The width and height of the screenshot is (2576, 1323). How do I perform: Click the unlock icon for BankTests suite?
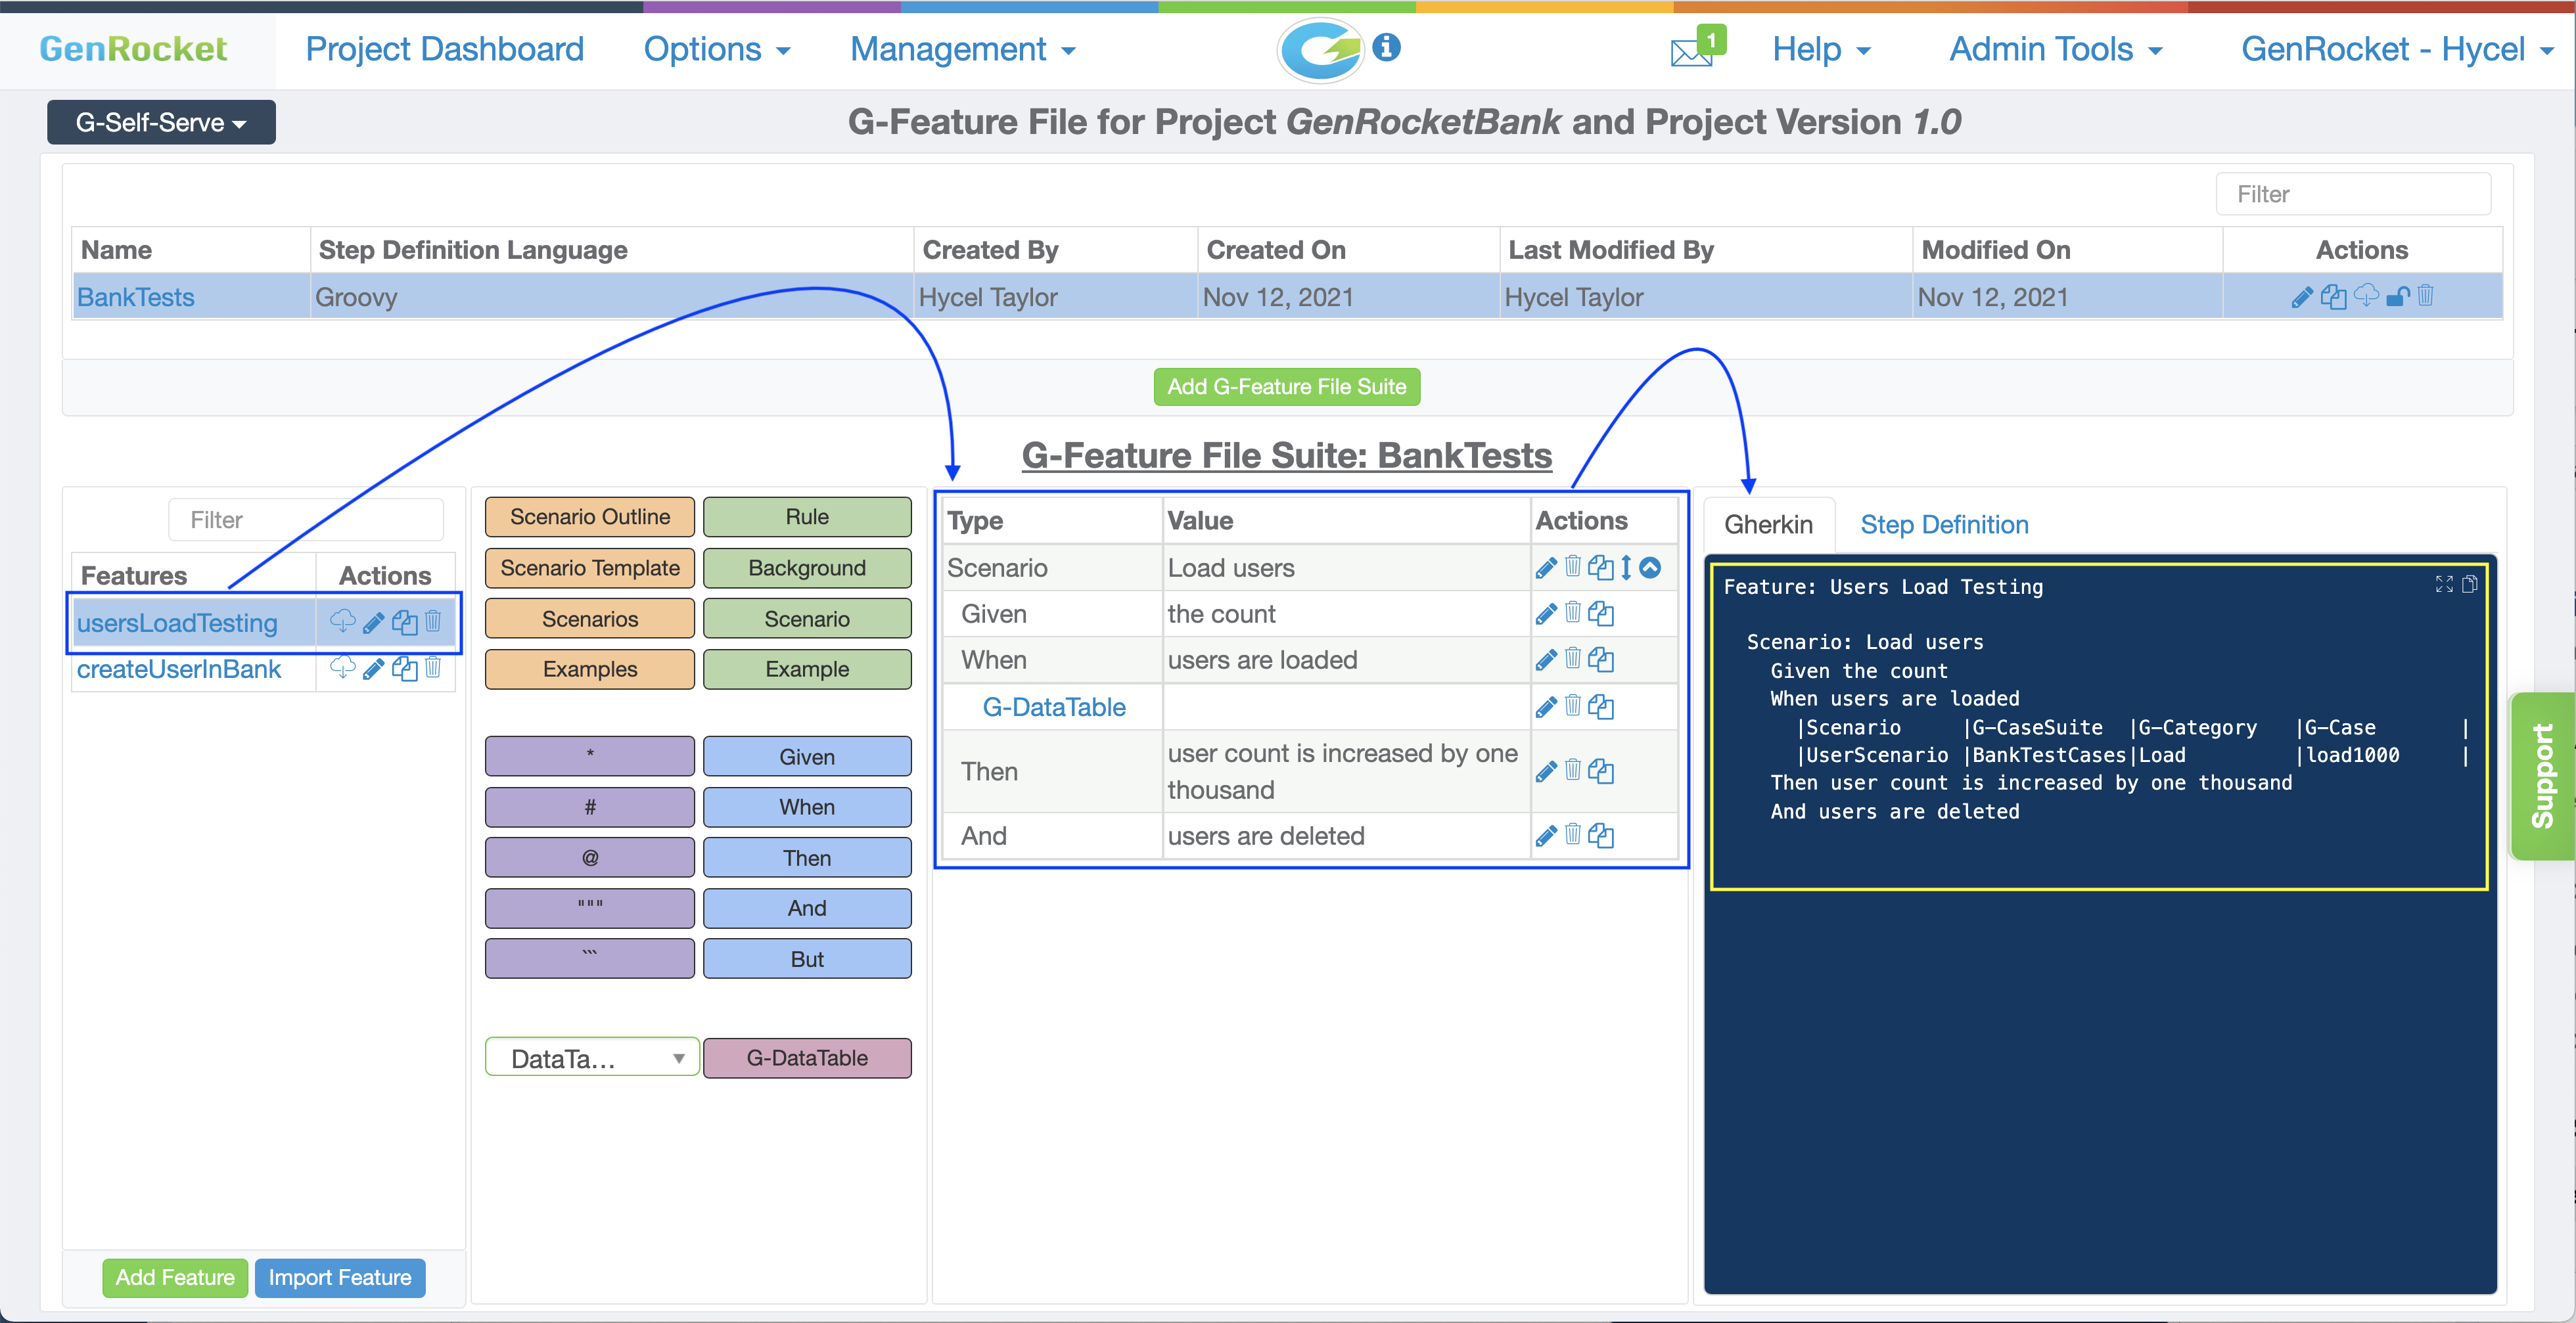[x=2397, y=297]
